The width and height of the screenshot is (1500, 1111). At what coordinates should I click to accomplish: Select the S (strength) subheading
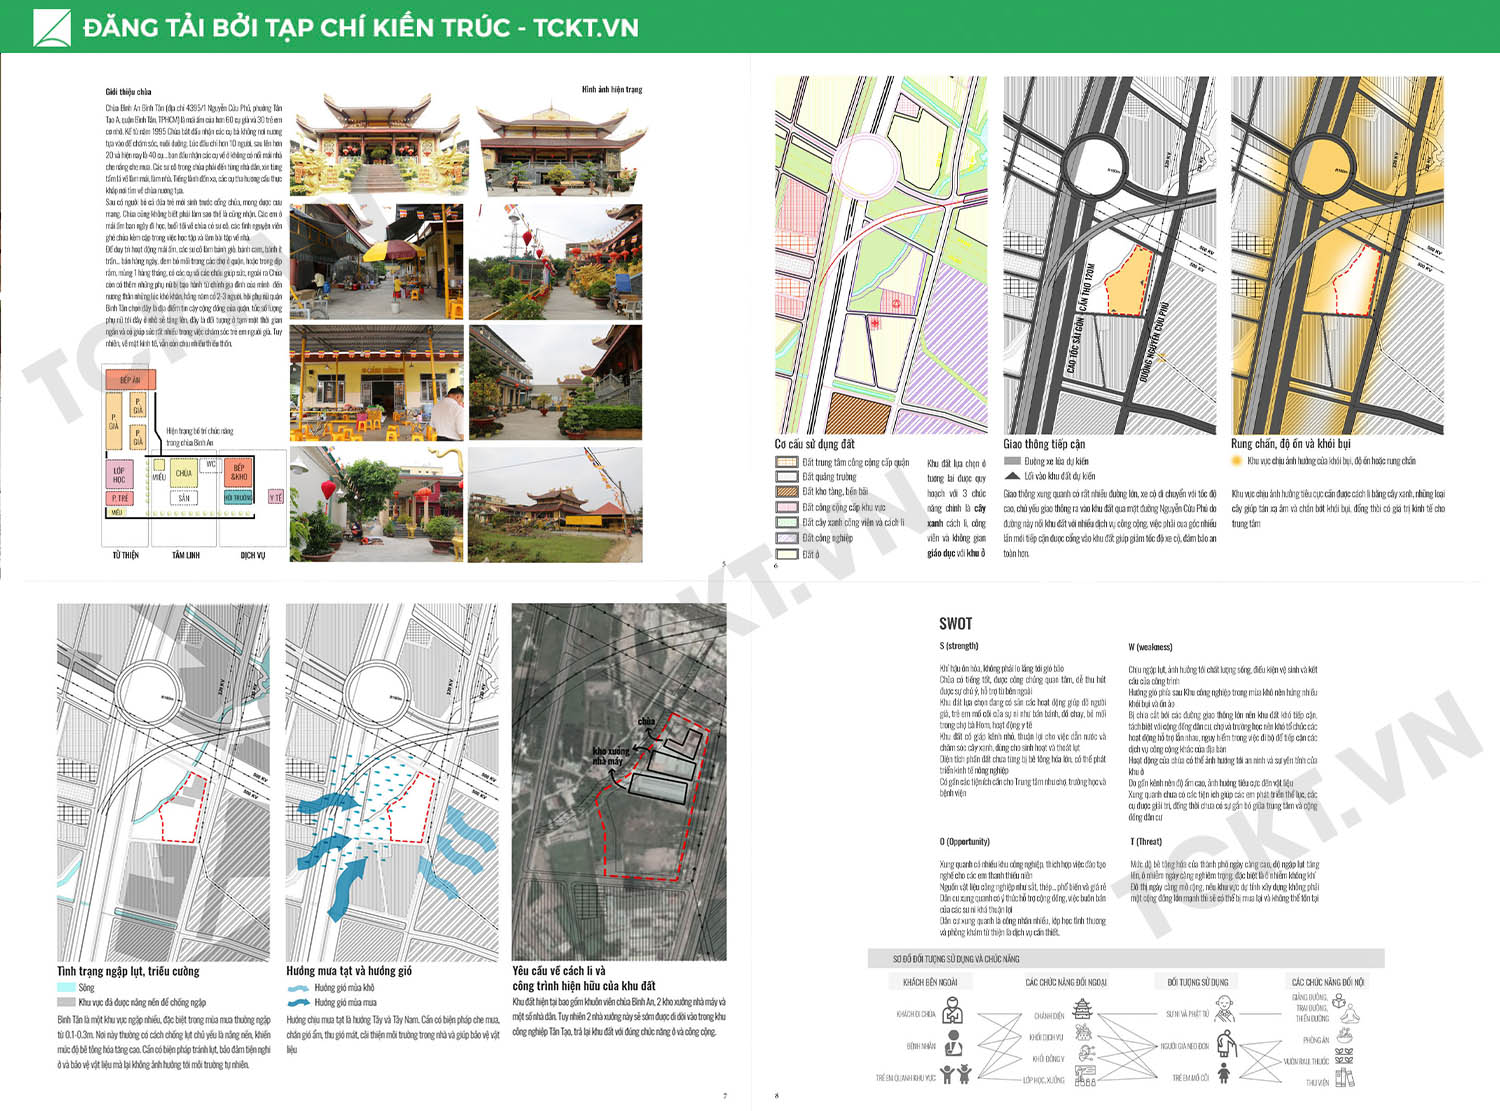pyautogui.click(x=959, y=646)
